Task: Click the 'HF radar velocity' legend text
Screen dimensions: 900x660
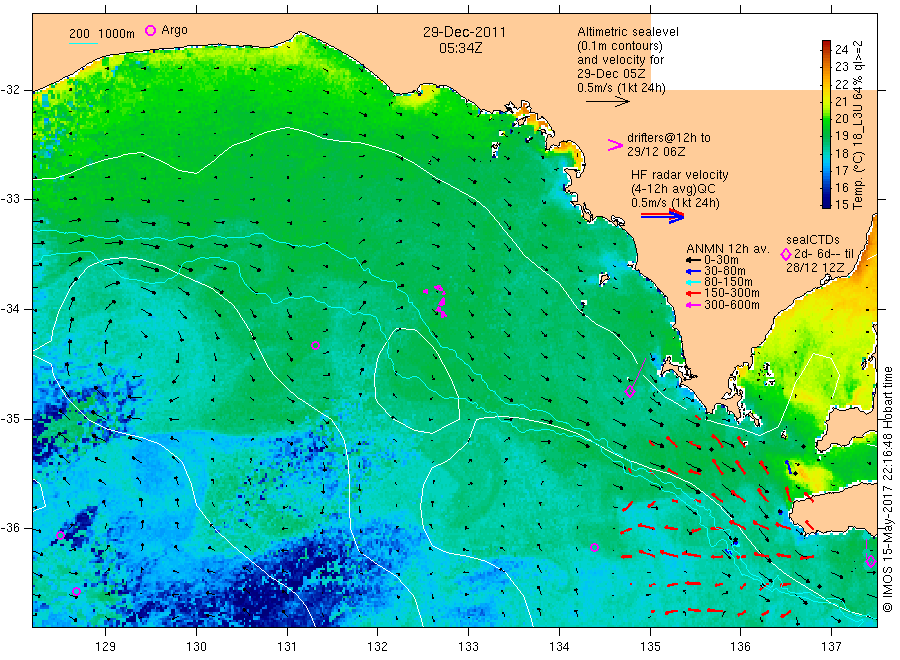Action: [x=680, y=174]
